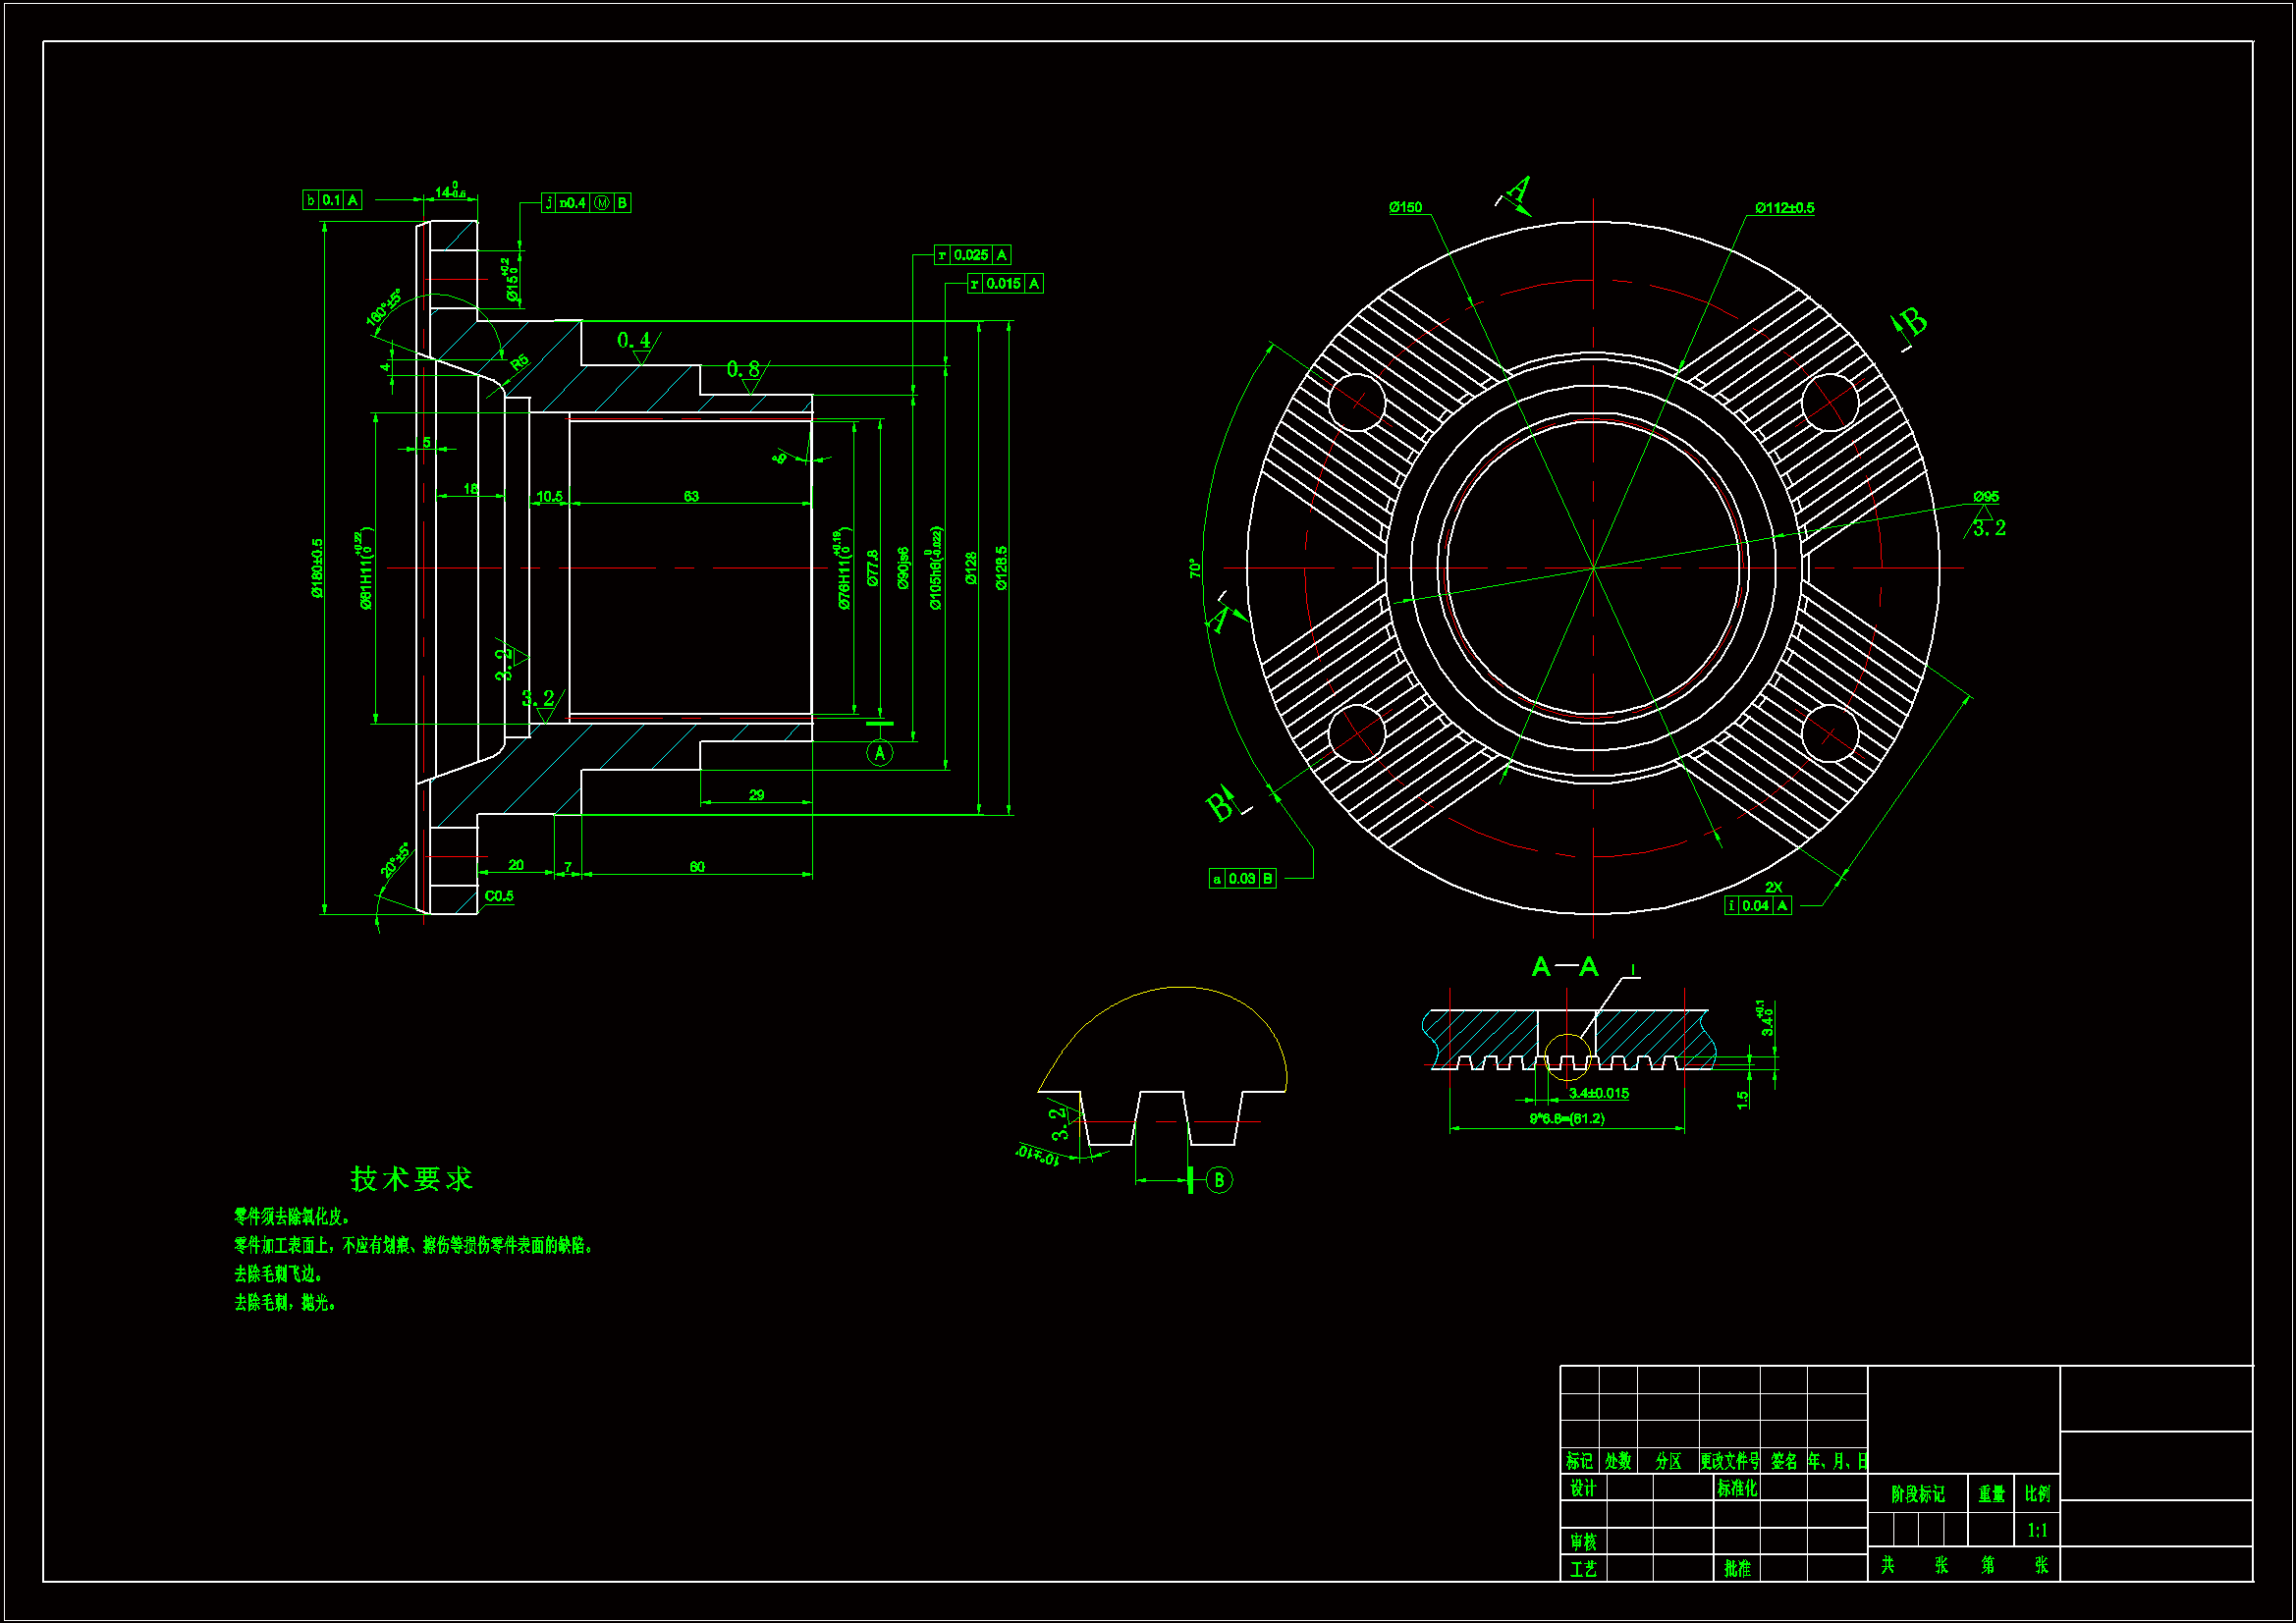
Task: Select the 0.025 A tolerance frame
Action: [972, 255]
